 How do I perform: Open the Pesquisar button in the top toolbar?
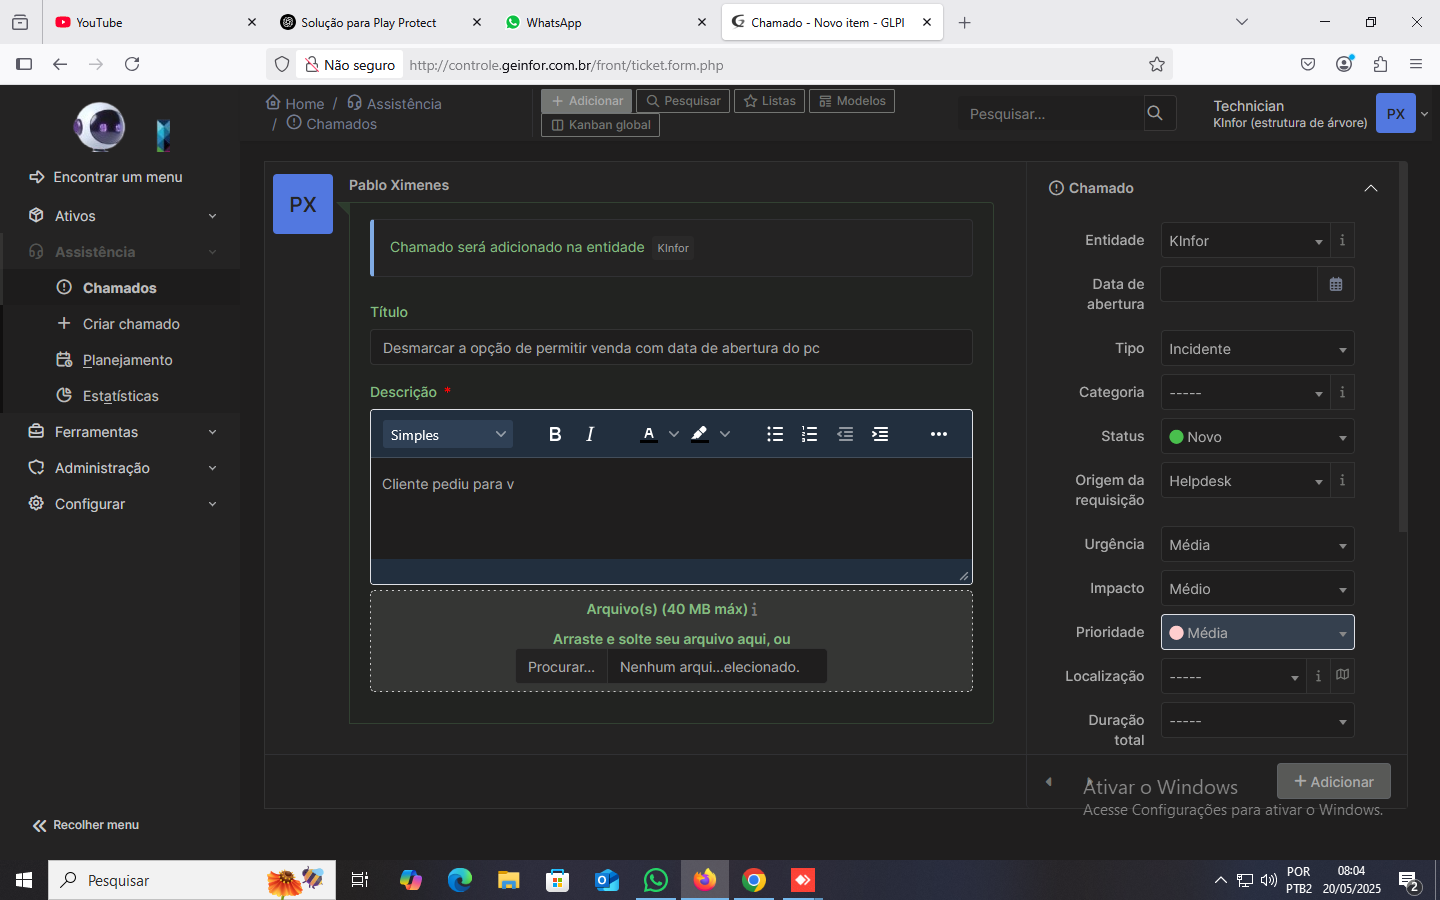coord(683,101)
